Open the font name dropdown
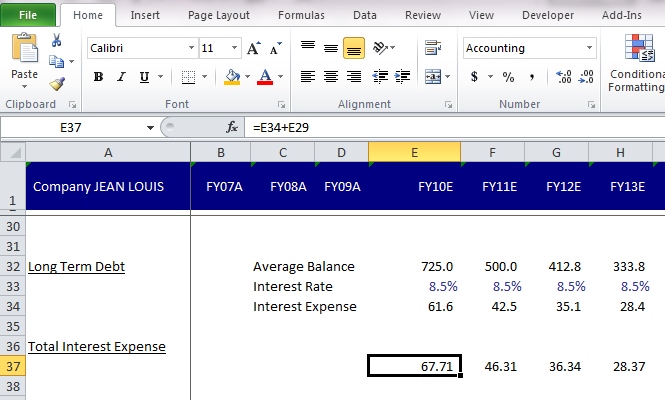This screenshot has width=665, height=400. pos(191,48)
